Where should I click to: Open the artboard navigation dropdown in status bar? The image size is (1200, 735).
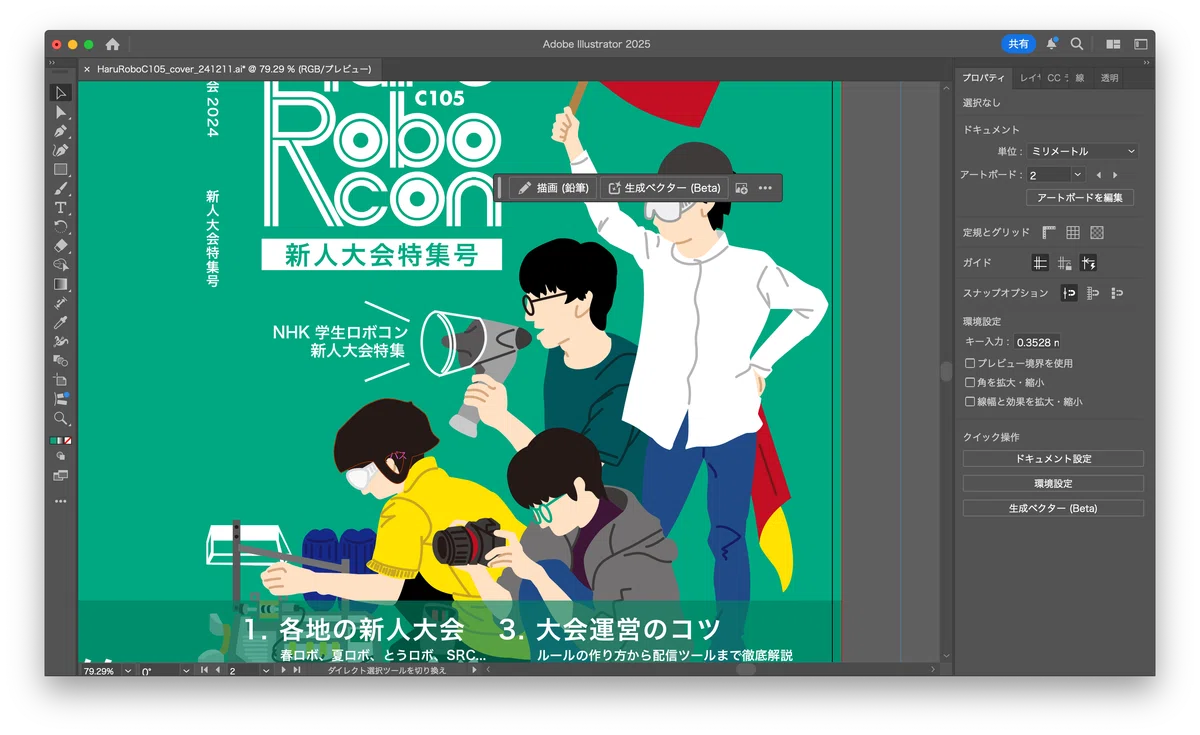click(266, 671)
